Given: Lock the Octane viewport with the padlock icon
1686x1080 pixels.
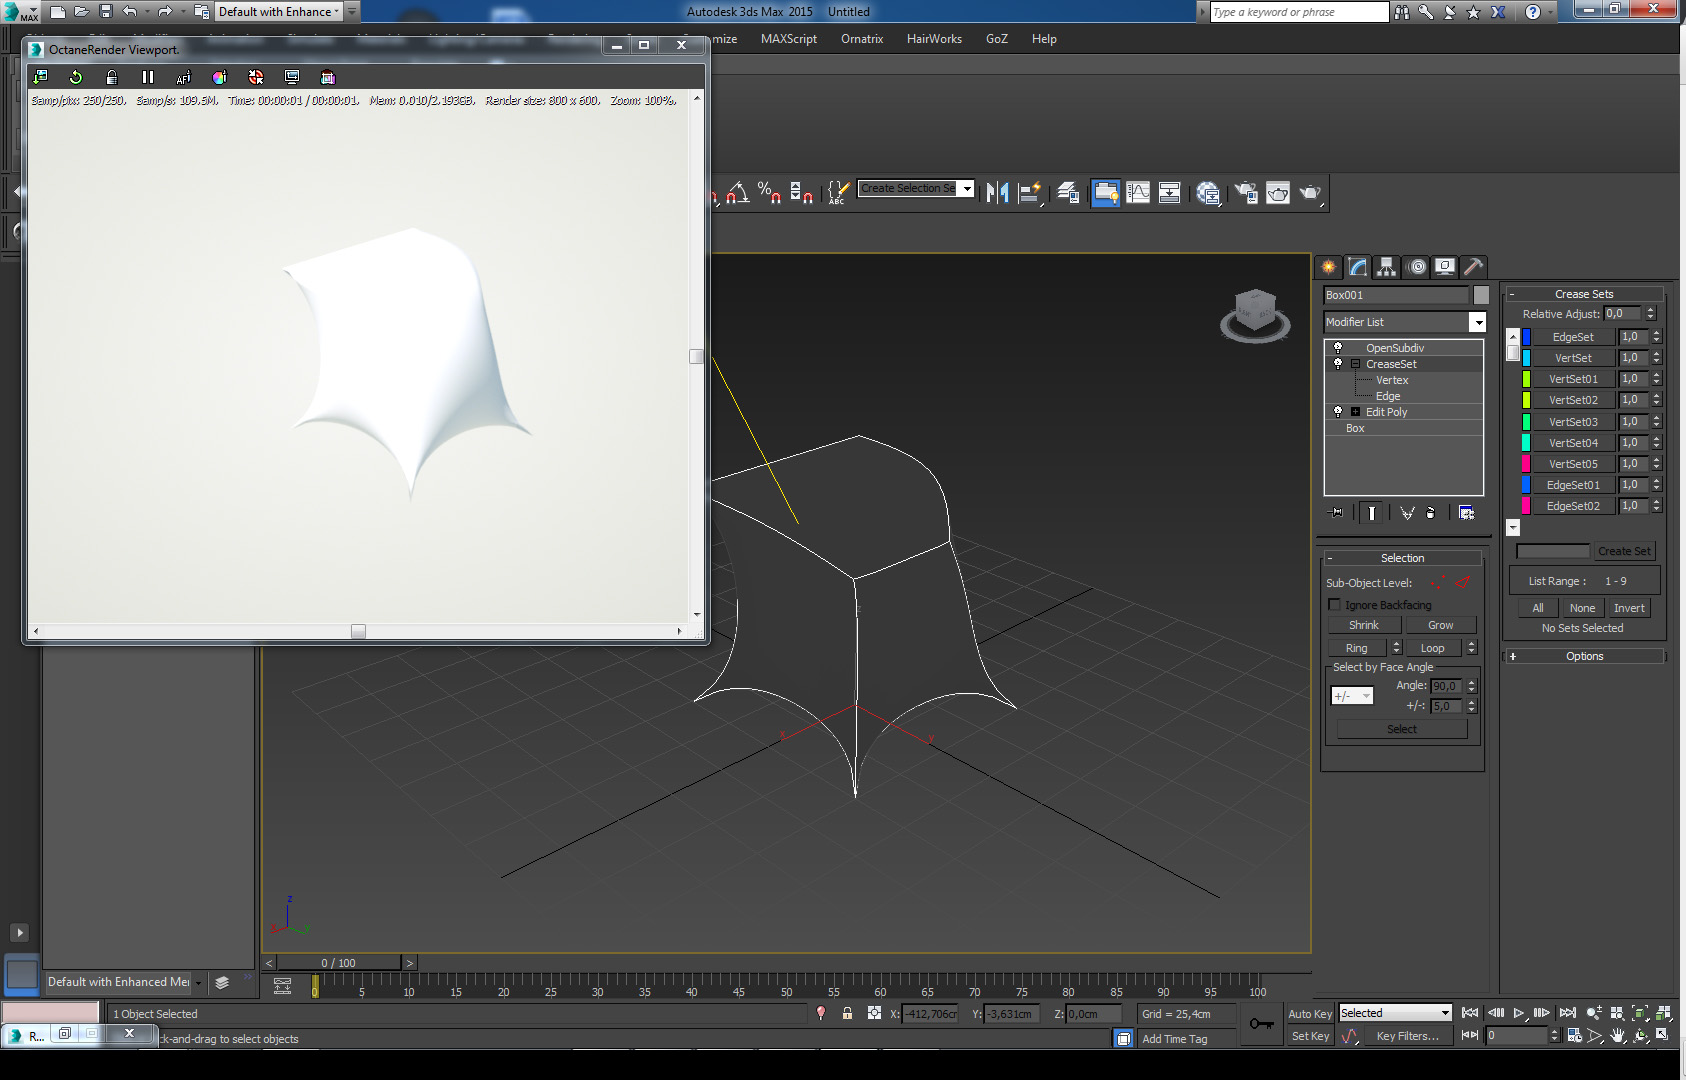Looking at the screenshot, I should click(112, 77).
